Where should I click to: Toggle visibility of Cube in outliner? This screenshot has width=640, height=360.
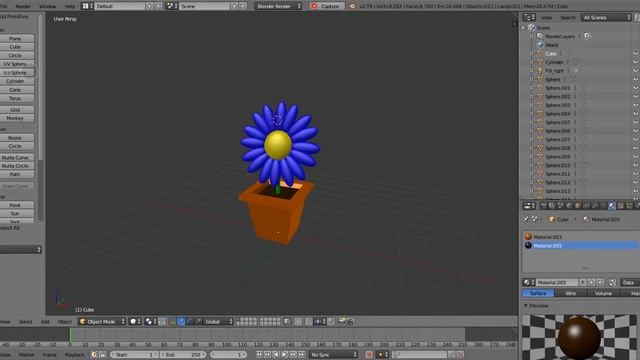point(636,53)
